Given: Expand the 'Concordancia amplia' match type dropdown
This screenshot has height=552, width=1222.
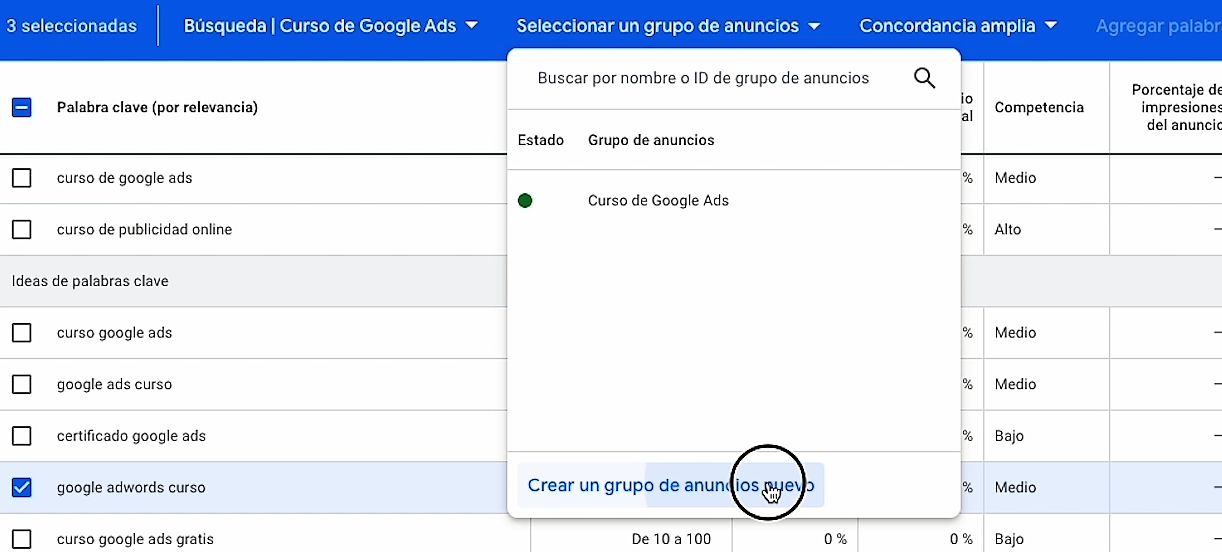Looking at the screenshot, I should 957,26.
